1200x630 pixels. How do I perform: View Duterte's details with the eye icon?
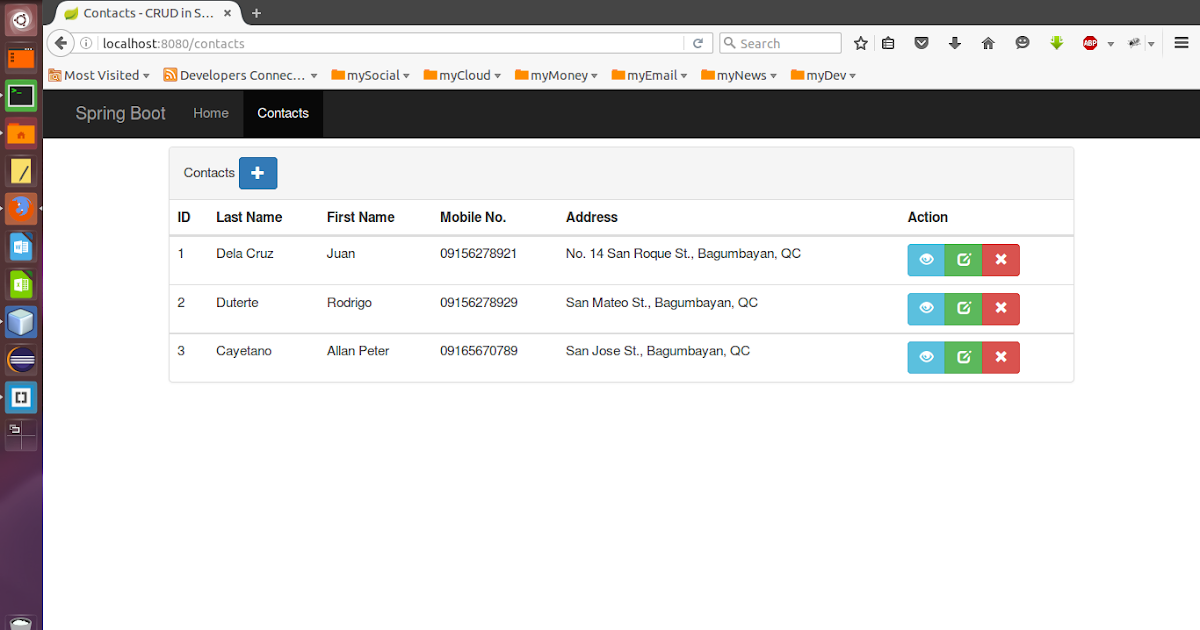(925, 308)
